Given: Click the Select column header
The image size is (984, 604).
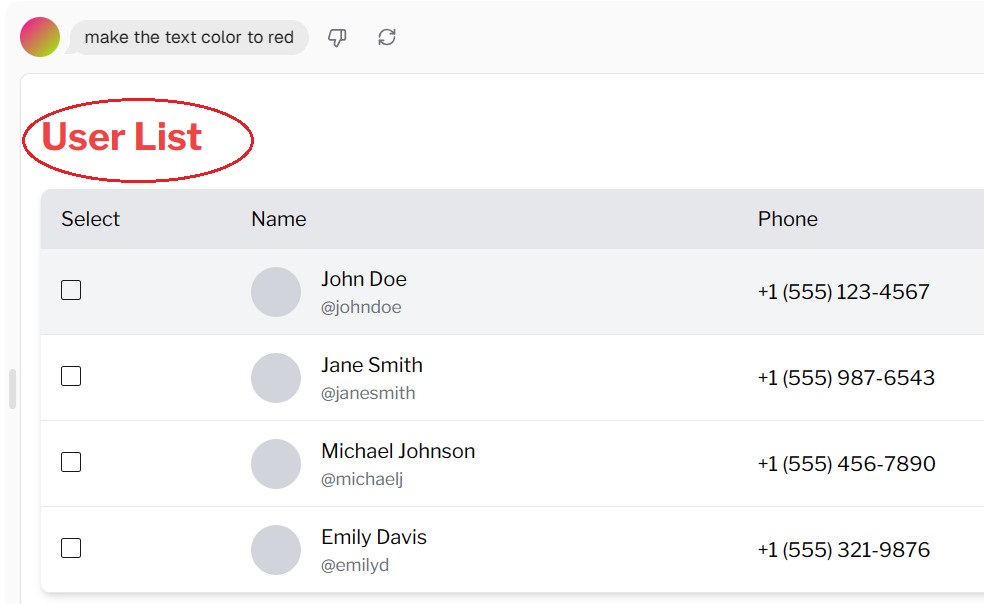Looking at the screenshot, I should point(90,219).
